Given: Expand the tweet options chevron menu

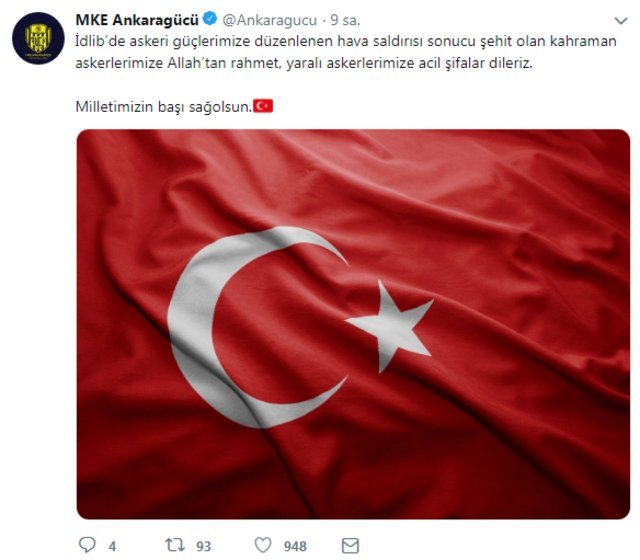Looking at the screenshot, I should (621, 20).
